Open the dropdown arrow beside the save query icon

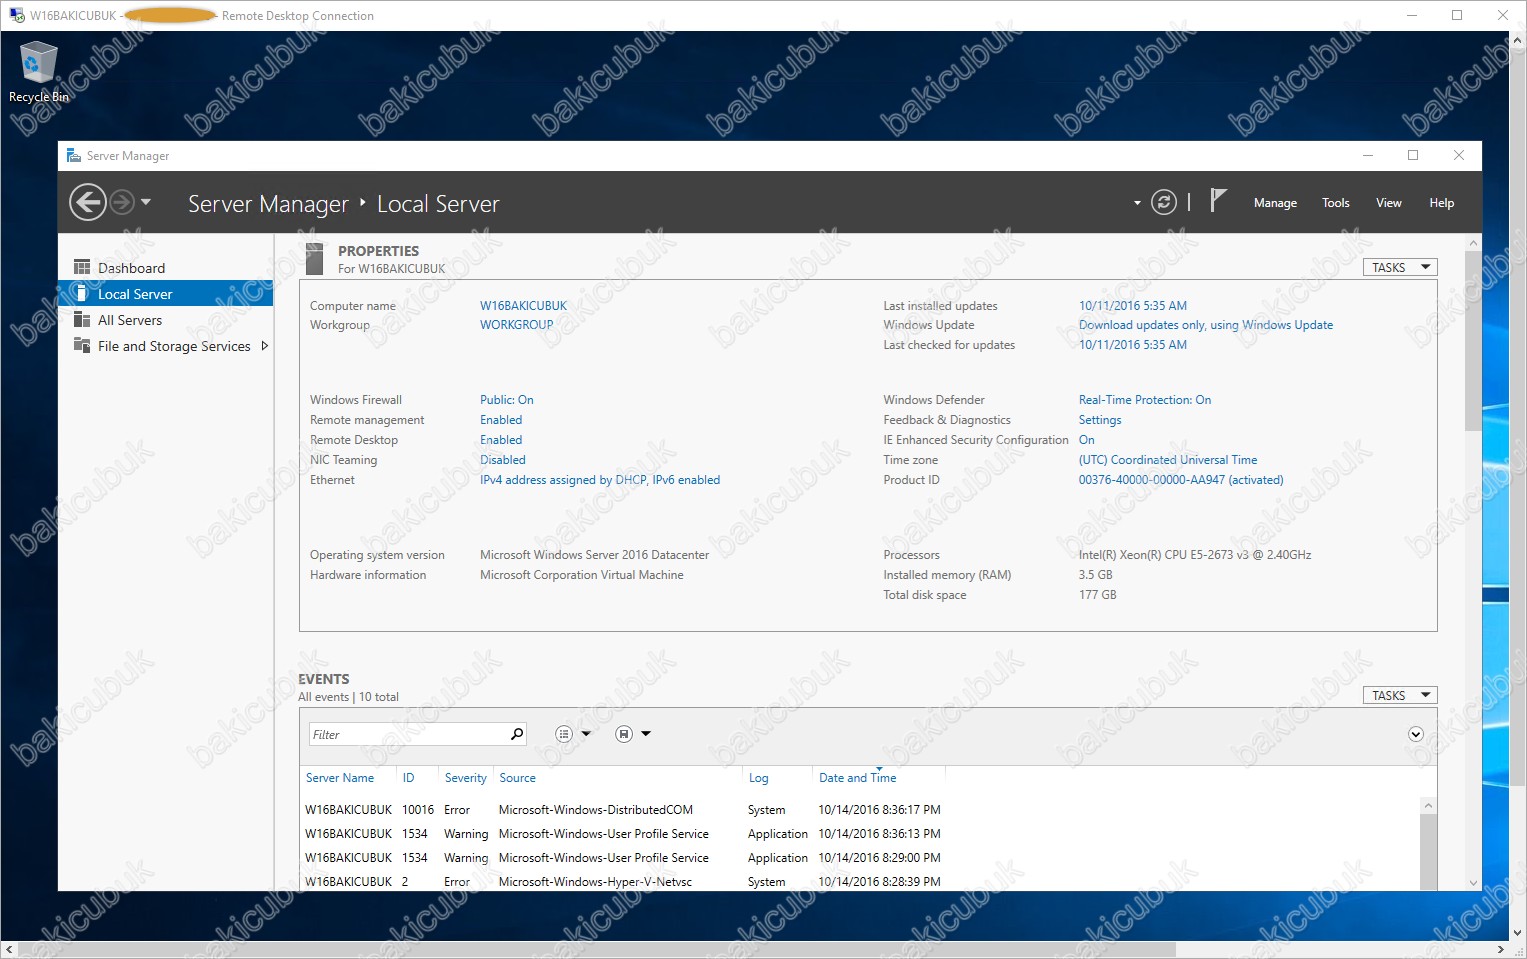point(646,734)
